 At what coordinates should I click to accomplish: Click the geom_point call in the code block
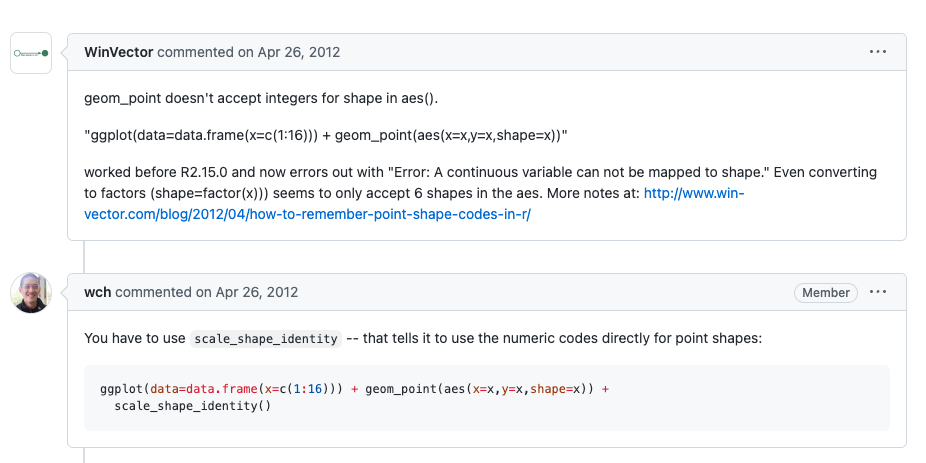point(480,389)
